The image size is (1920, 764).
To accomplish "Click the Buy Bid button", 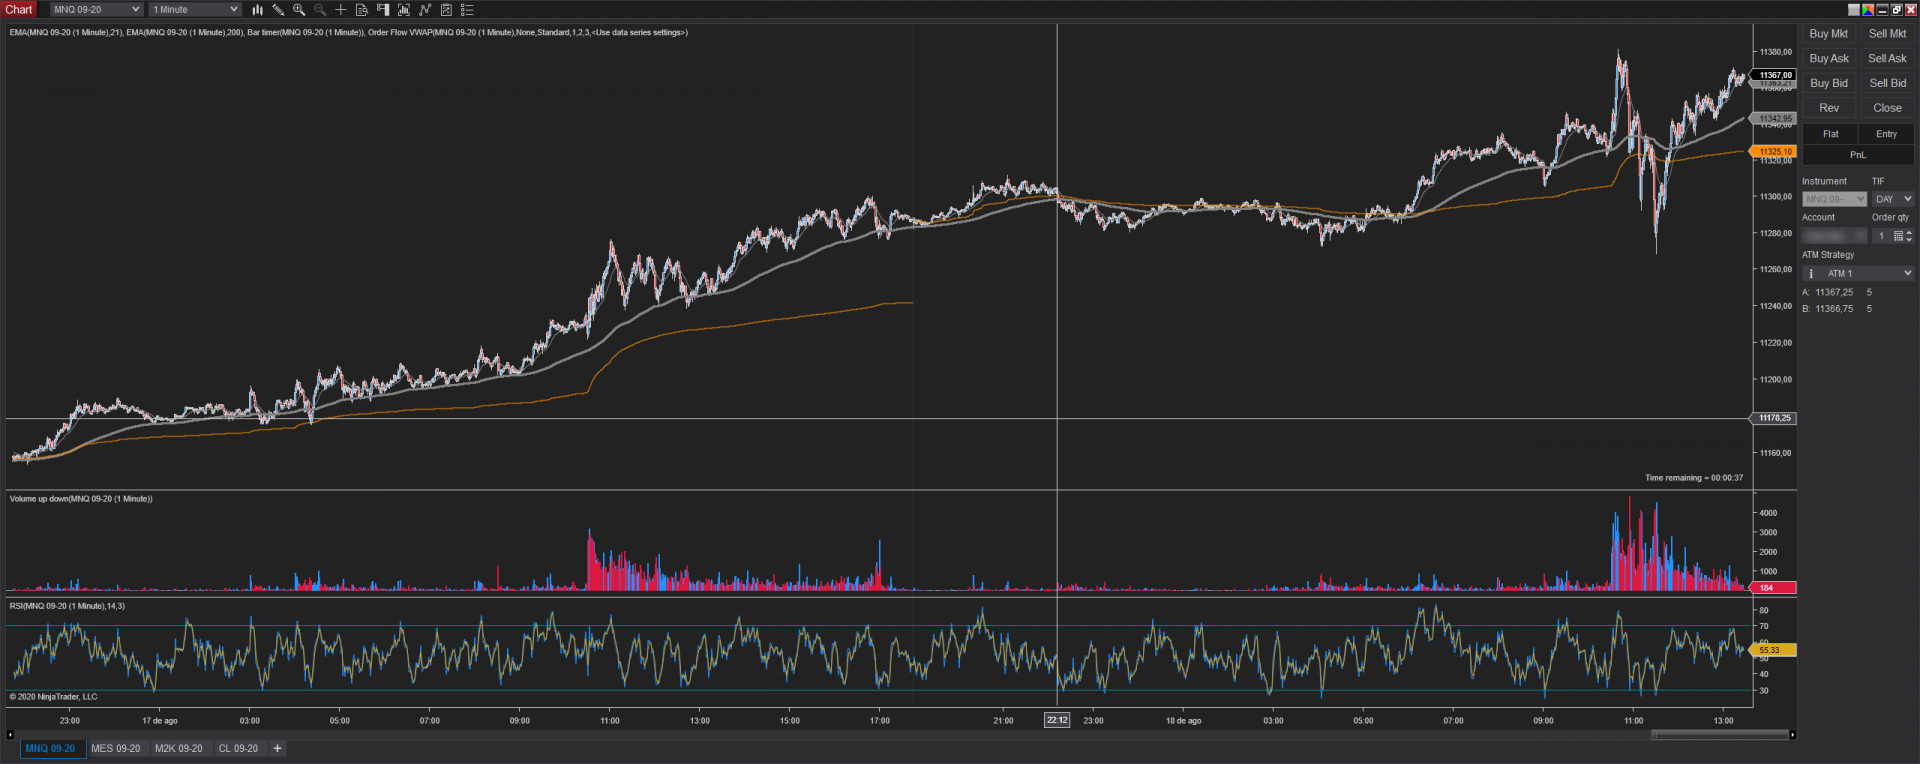I will coord(1829,83).
